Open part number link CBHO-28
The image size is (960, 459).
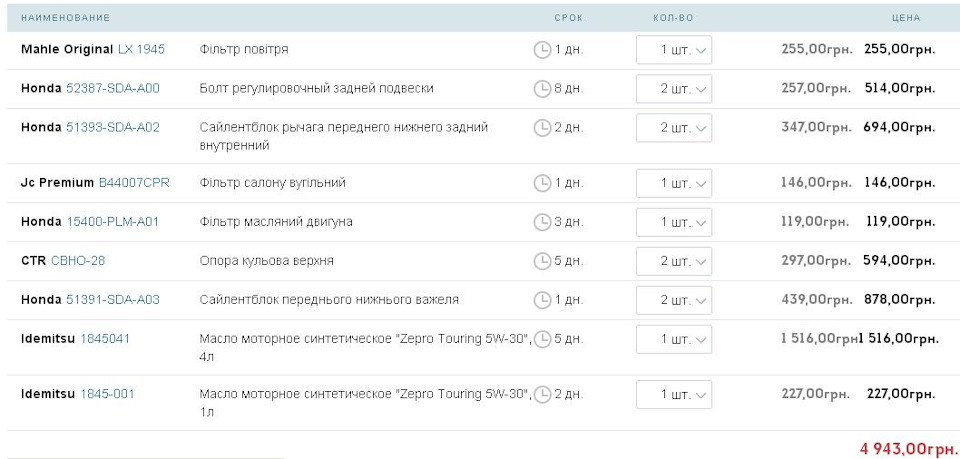pos(78,261)
